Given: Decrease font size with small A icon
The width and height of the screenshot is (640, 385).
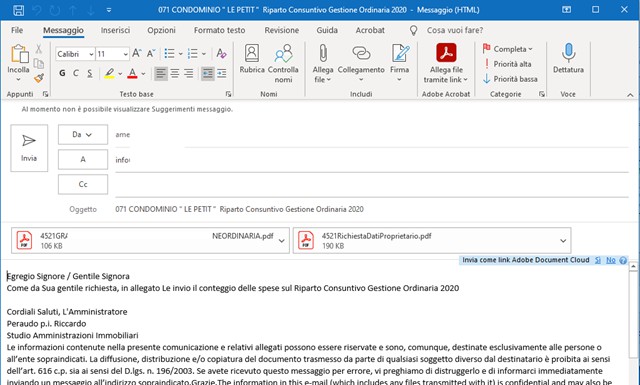Looking at the screenshot, I should click(x=151, y=53).
